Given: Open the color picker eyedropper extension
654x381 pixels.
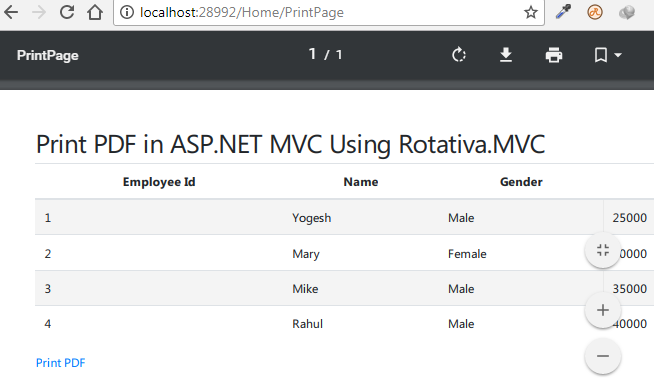Looking at the screenshot, I should 563,12.
